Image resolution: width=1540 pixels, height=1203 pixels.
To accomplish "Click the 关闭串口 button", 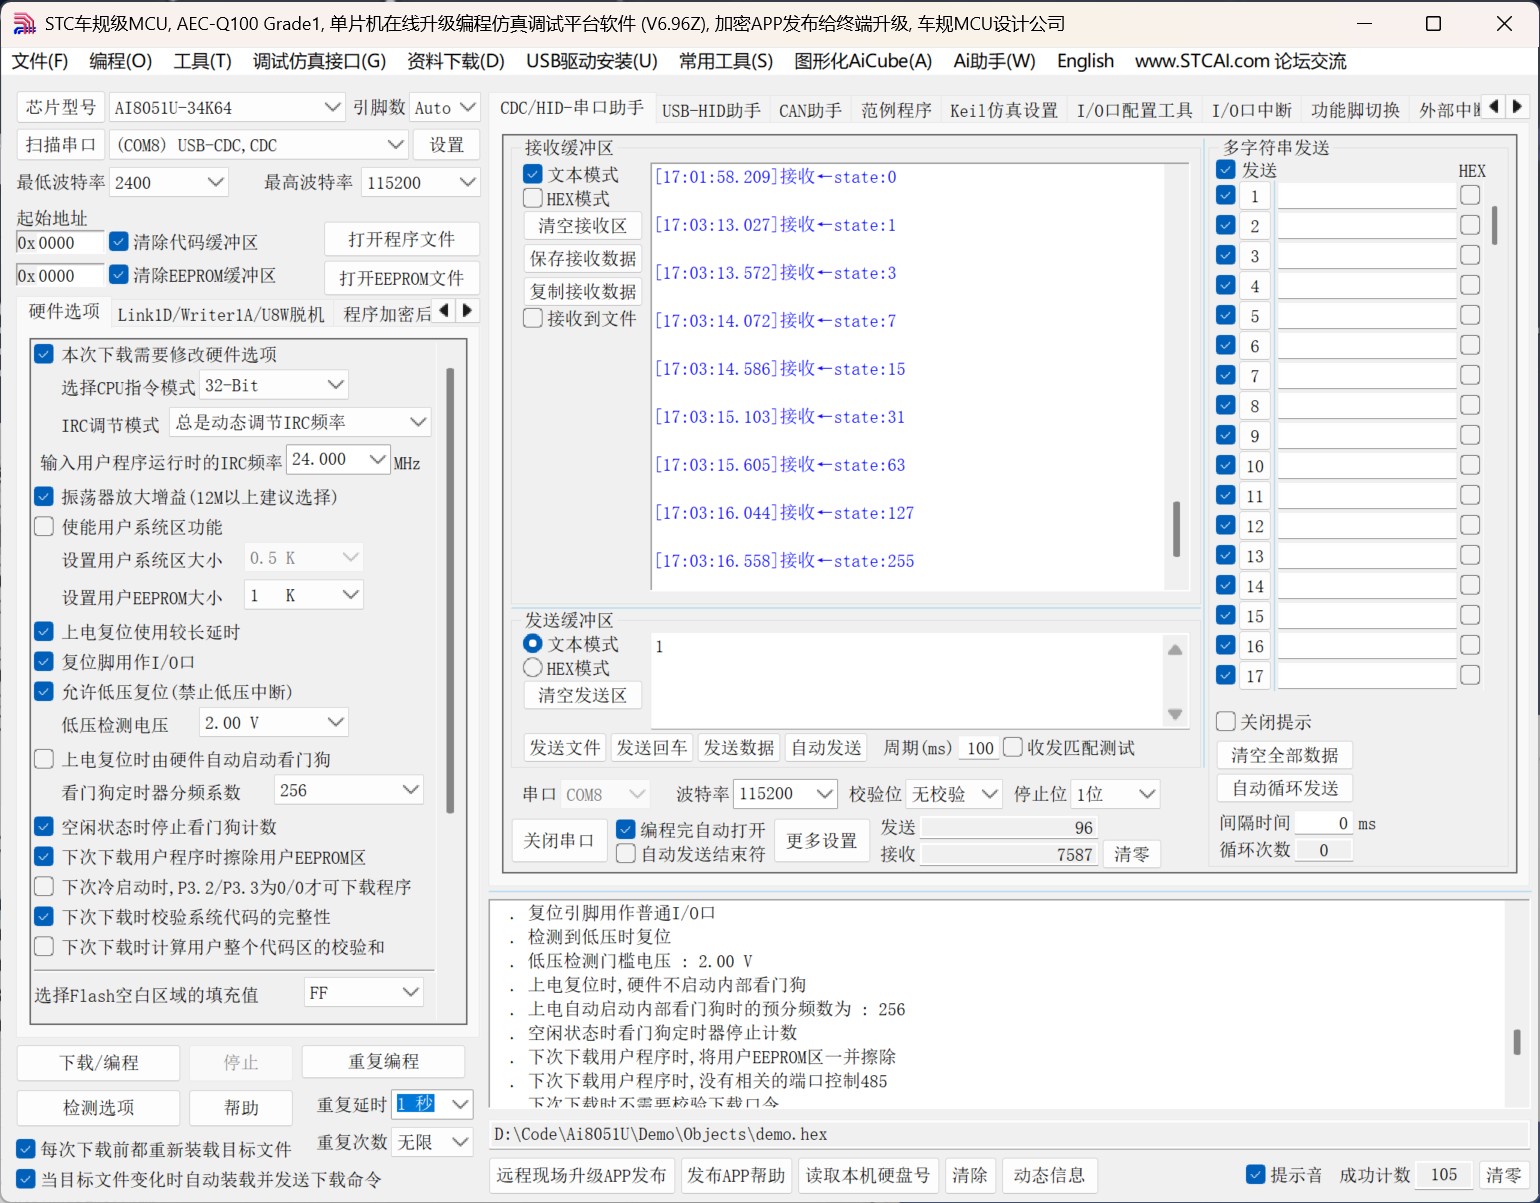I will tap(559, 841).
